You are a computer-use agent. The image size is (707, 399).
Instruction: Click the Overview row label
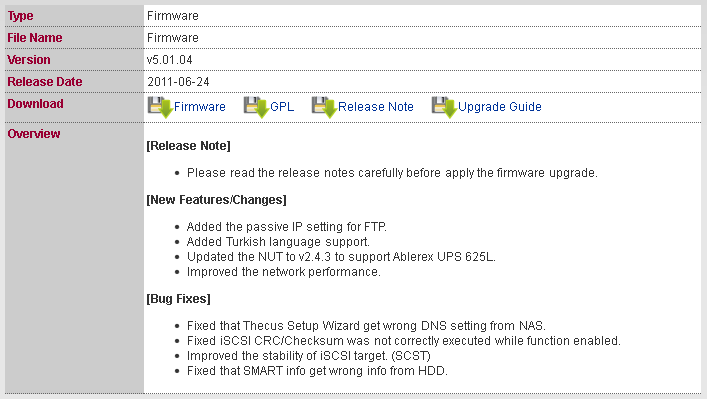(x=34, y=134)
